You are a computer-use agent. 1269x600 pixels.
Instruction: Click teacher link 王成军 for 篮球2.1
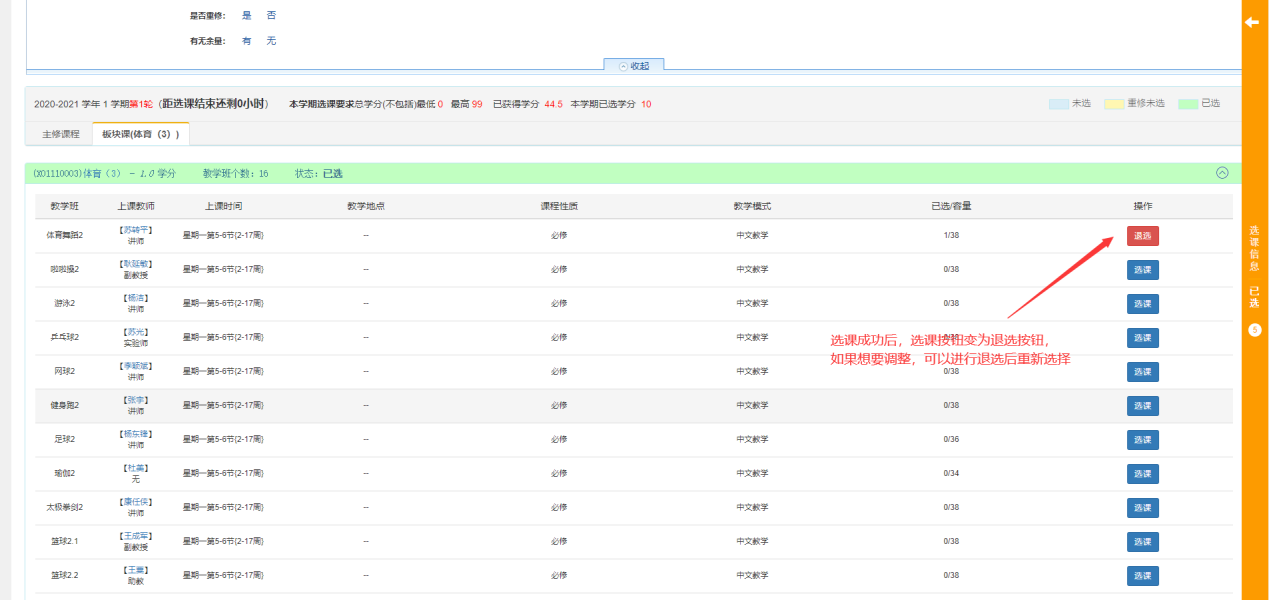(136, 536)
